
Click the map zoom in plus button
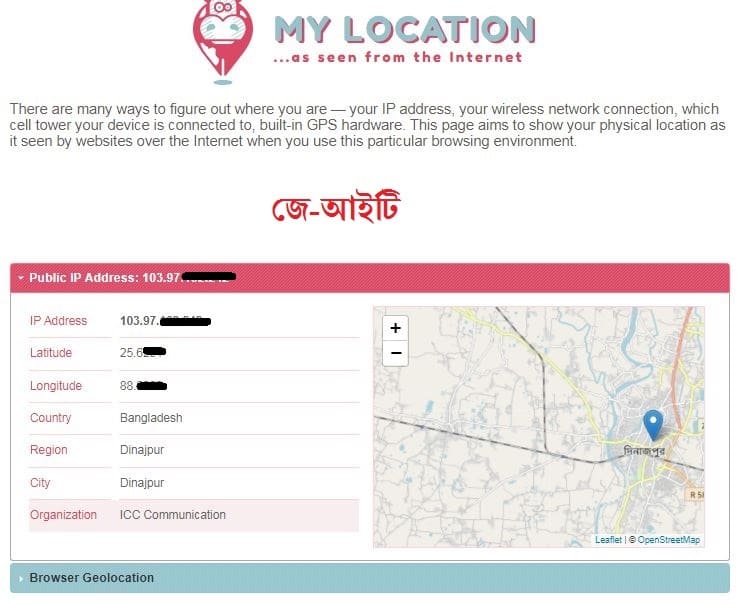396,328
